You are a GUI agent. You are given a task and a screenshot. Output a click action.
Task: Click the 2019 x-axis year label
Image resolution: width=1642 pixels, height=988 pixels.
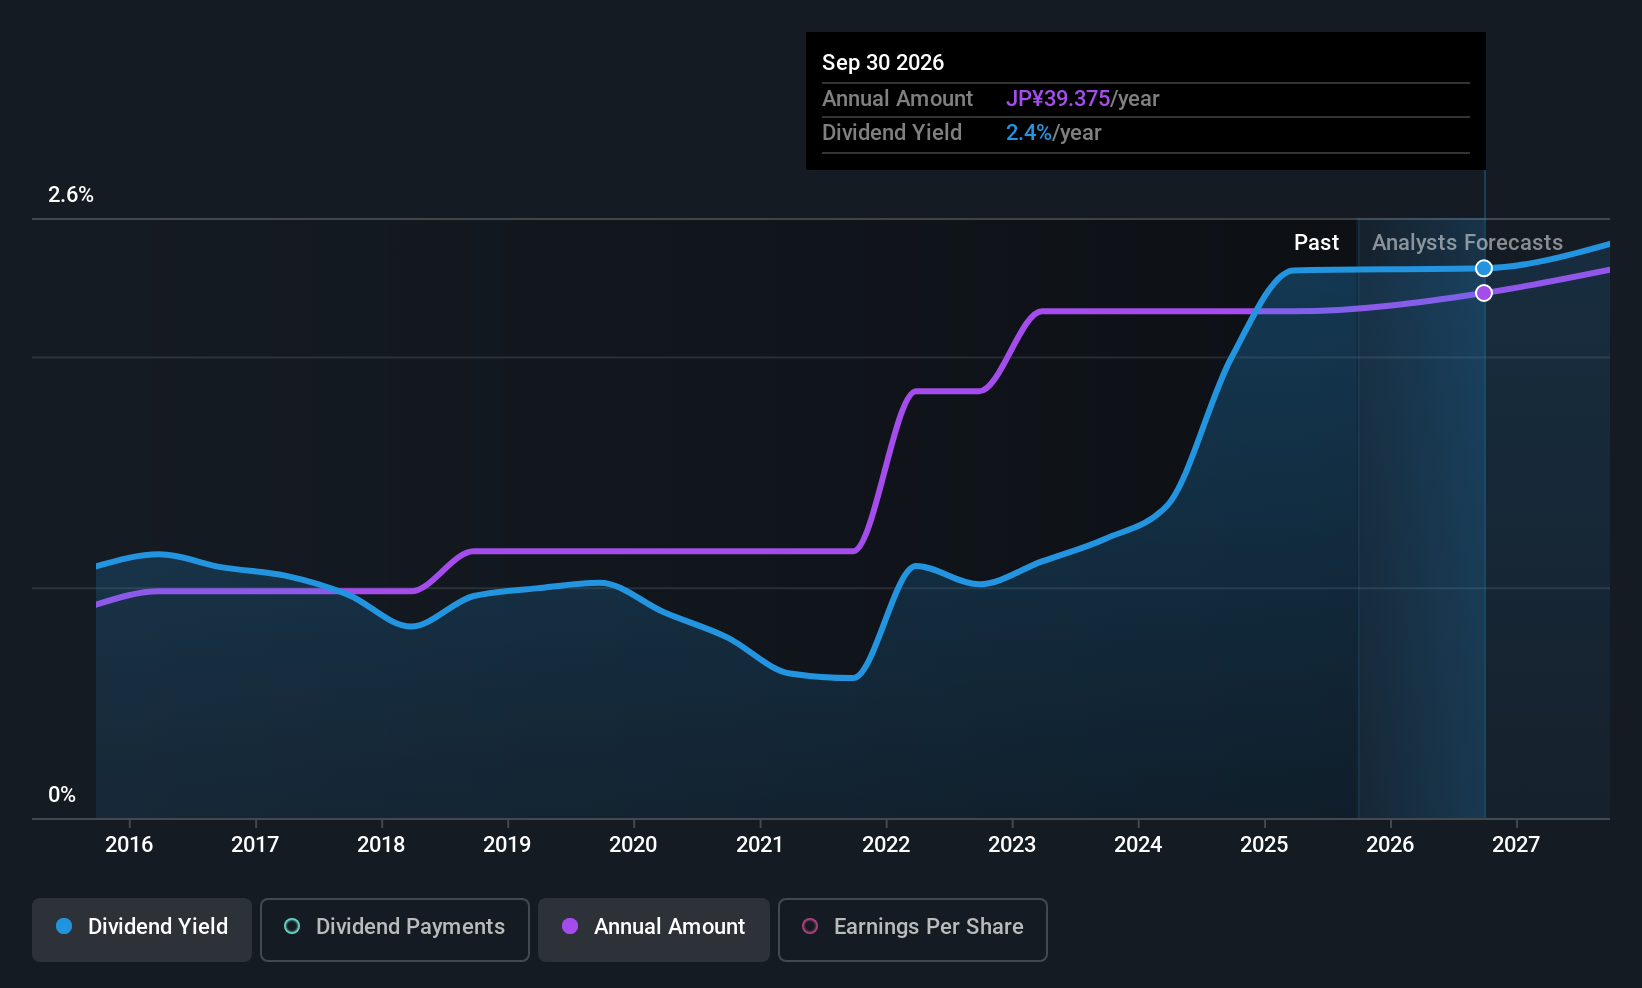(x=507, y=845)
